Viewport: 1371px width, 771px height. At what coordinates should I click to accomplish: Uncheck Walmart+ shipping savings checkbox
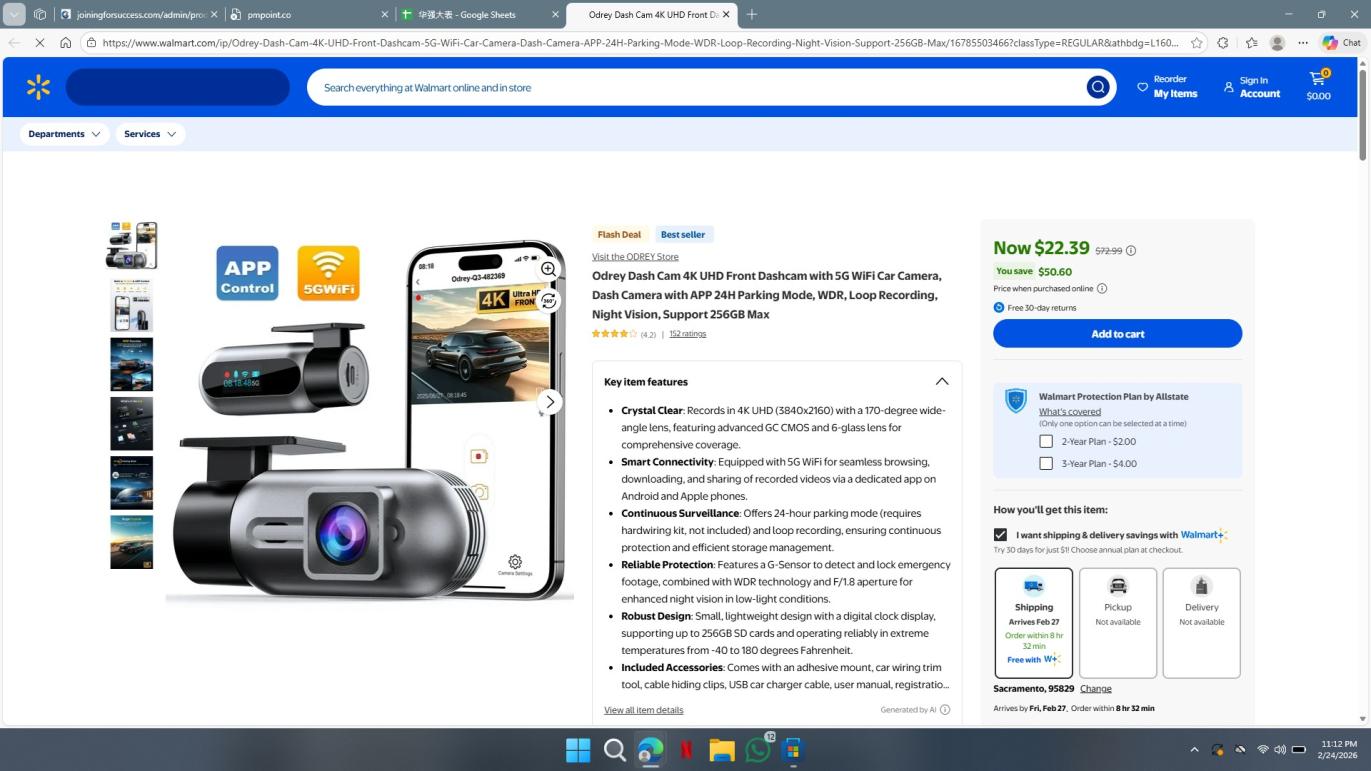tap(1000, 535)
